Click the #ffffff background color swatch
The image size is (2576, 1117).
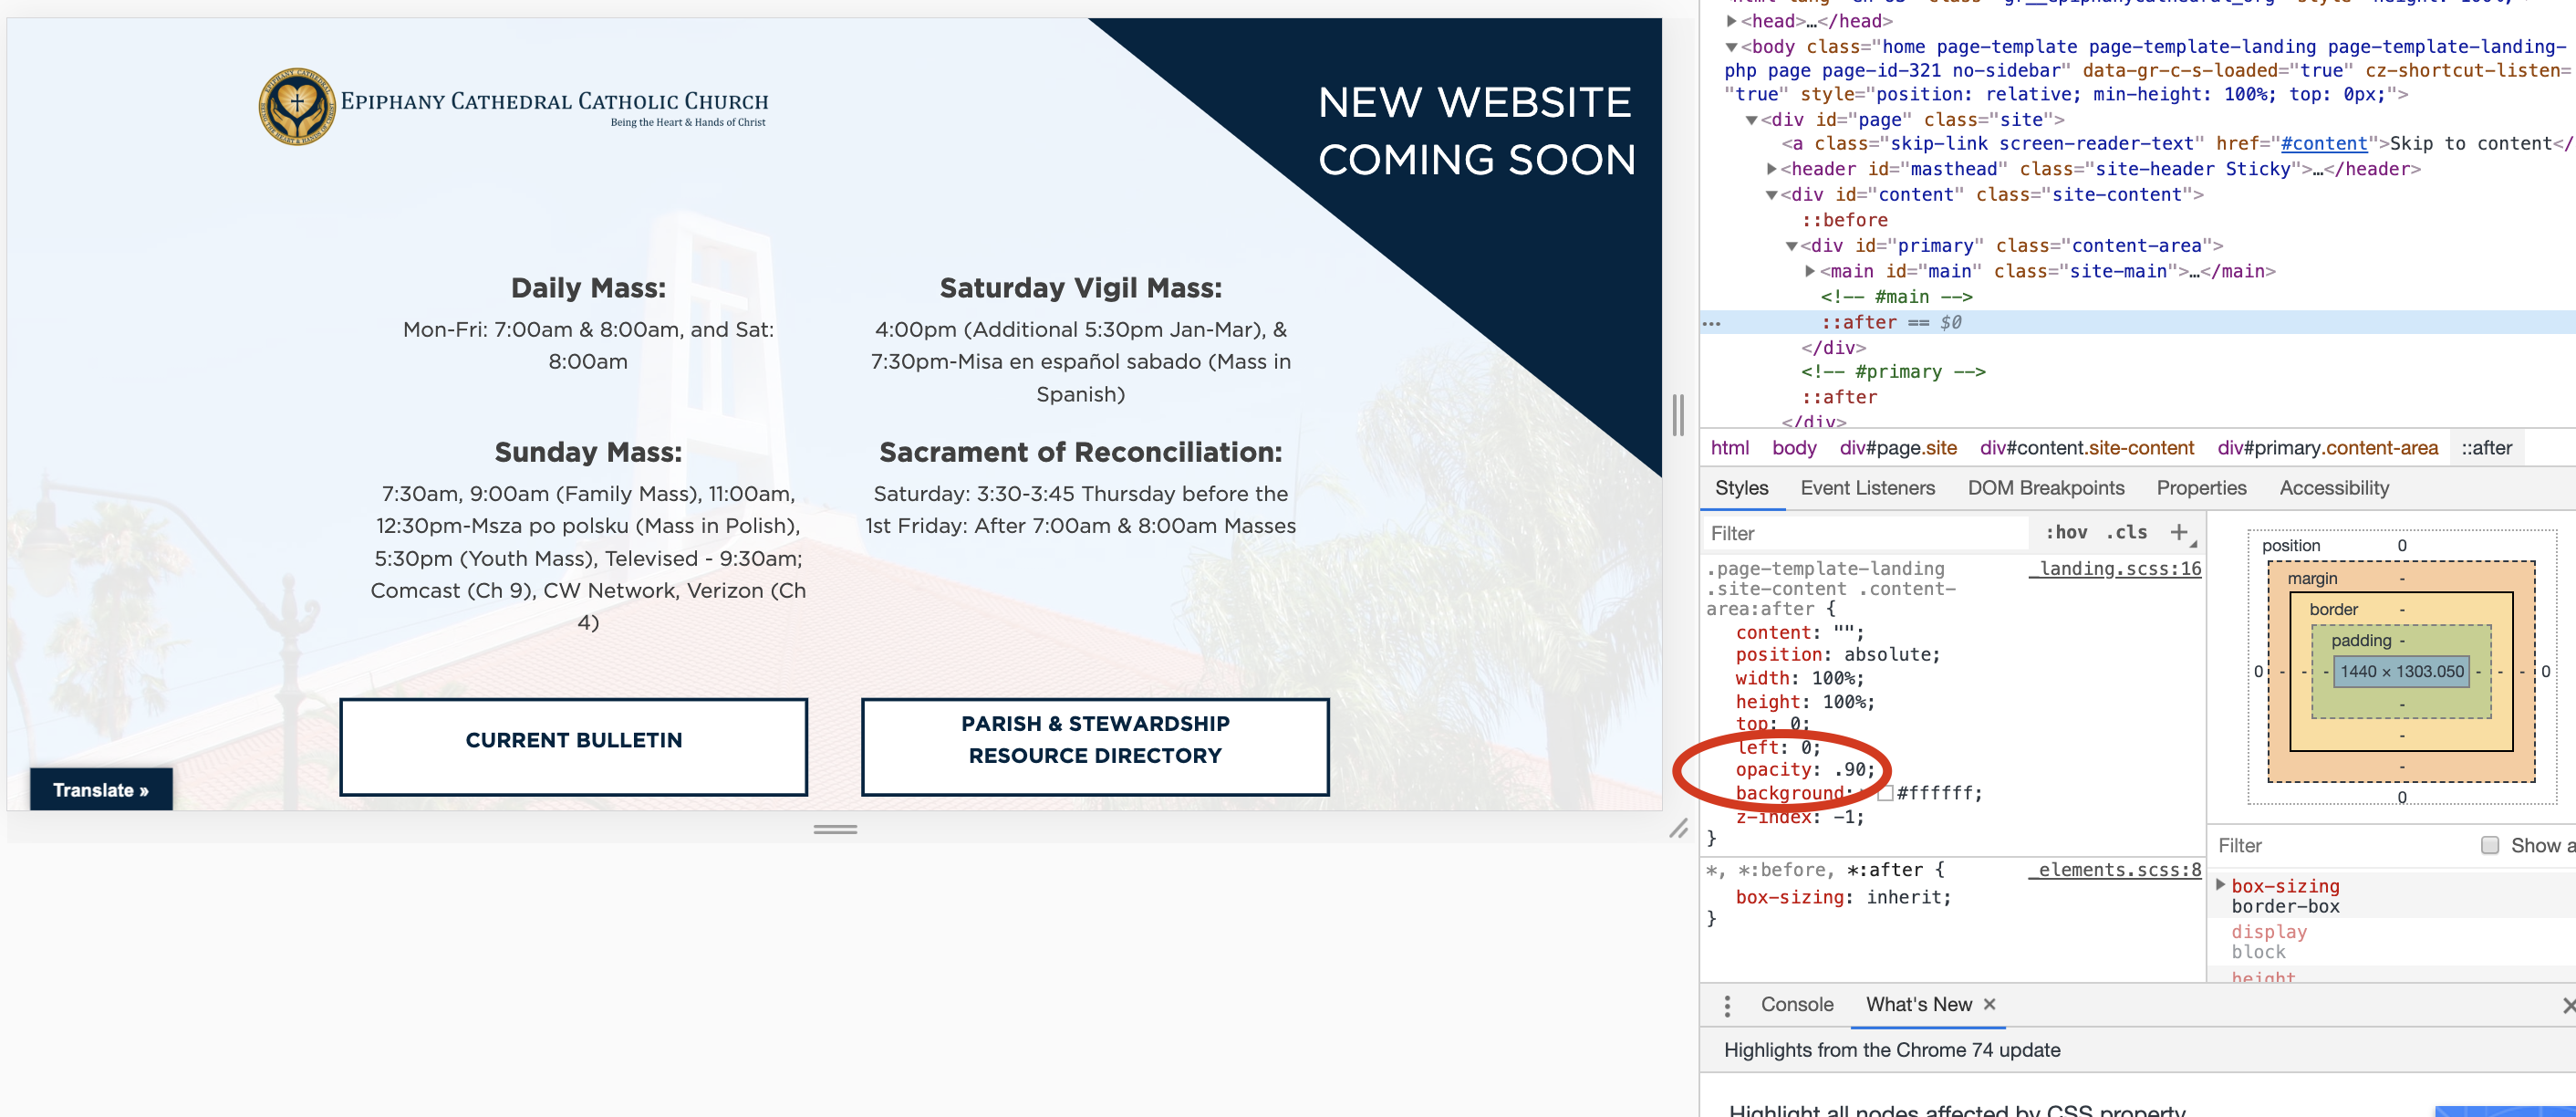tap(1886, 793)
